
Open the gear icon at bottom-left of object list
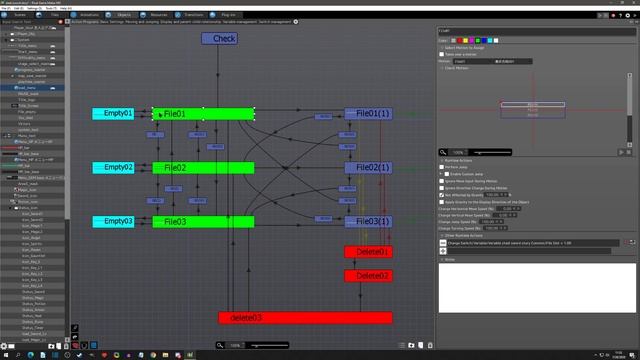[x=4, y=346]
